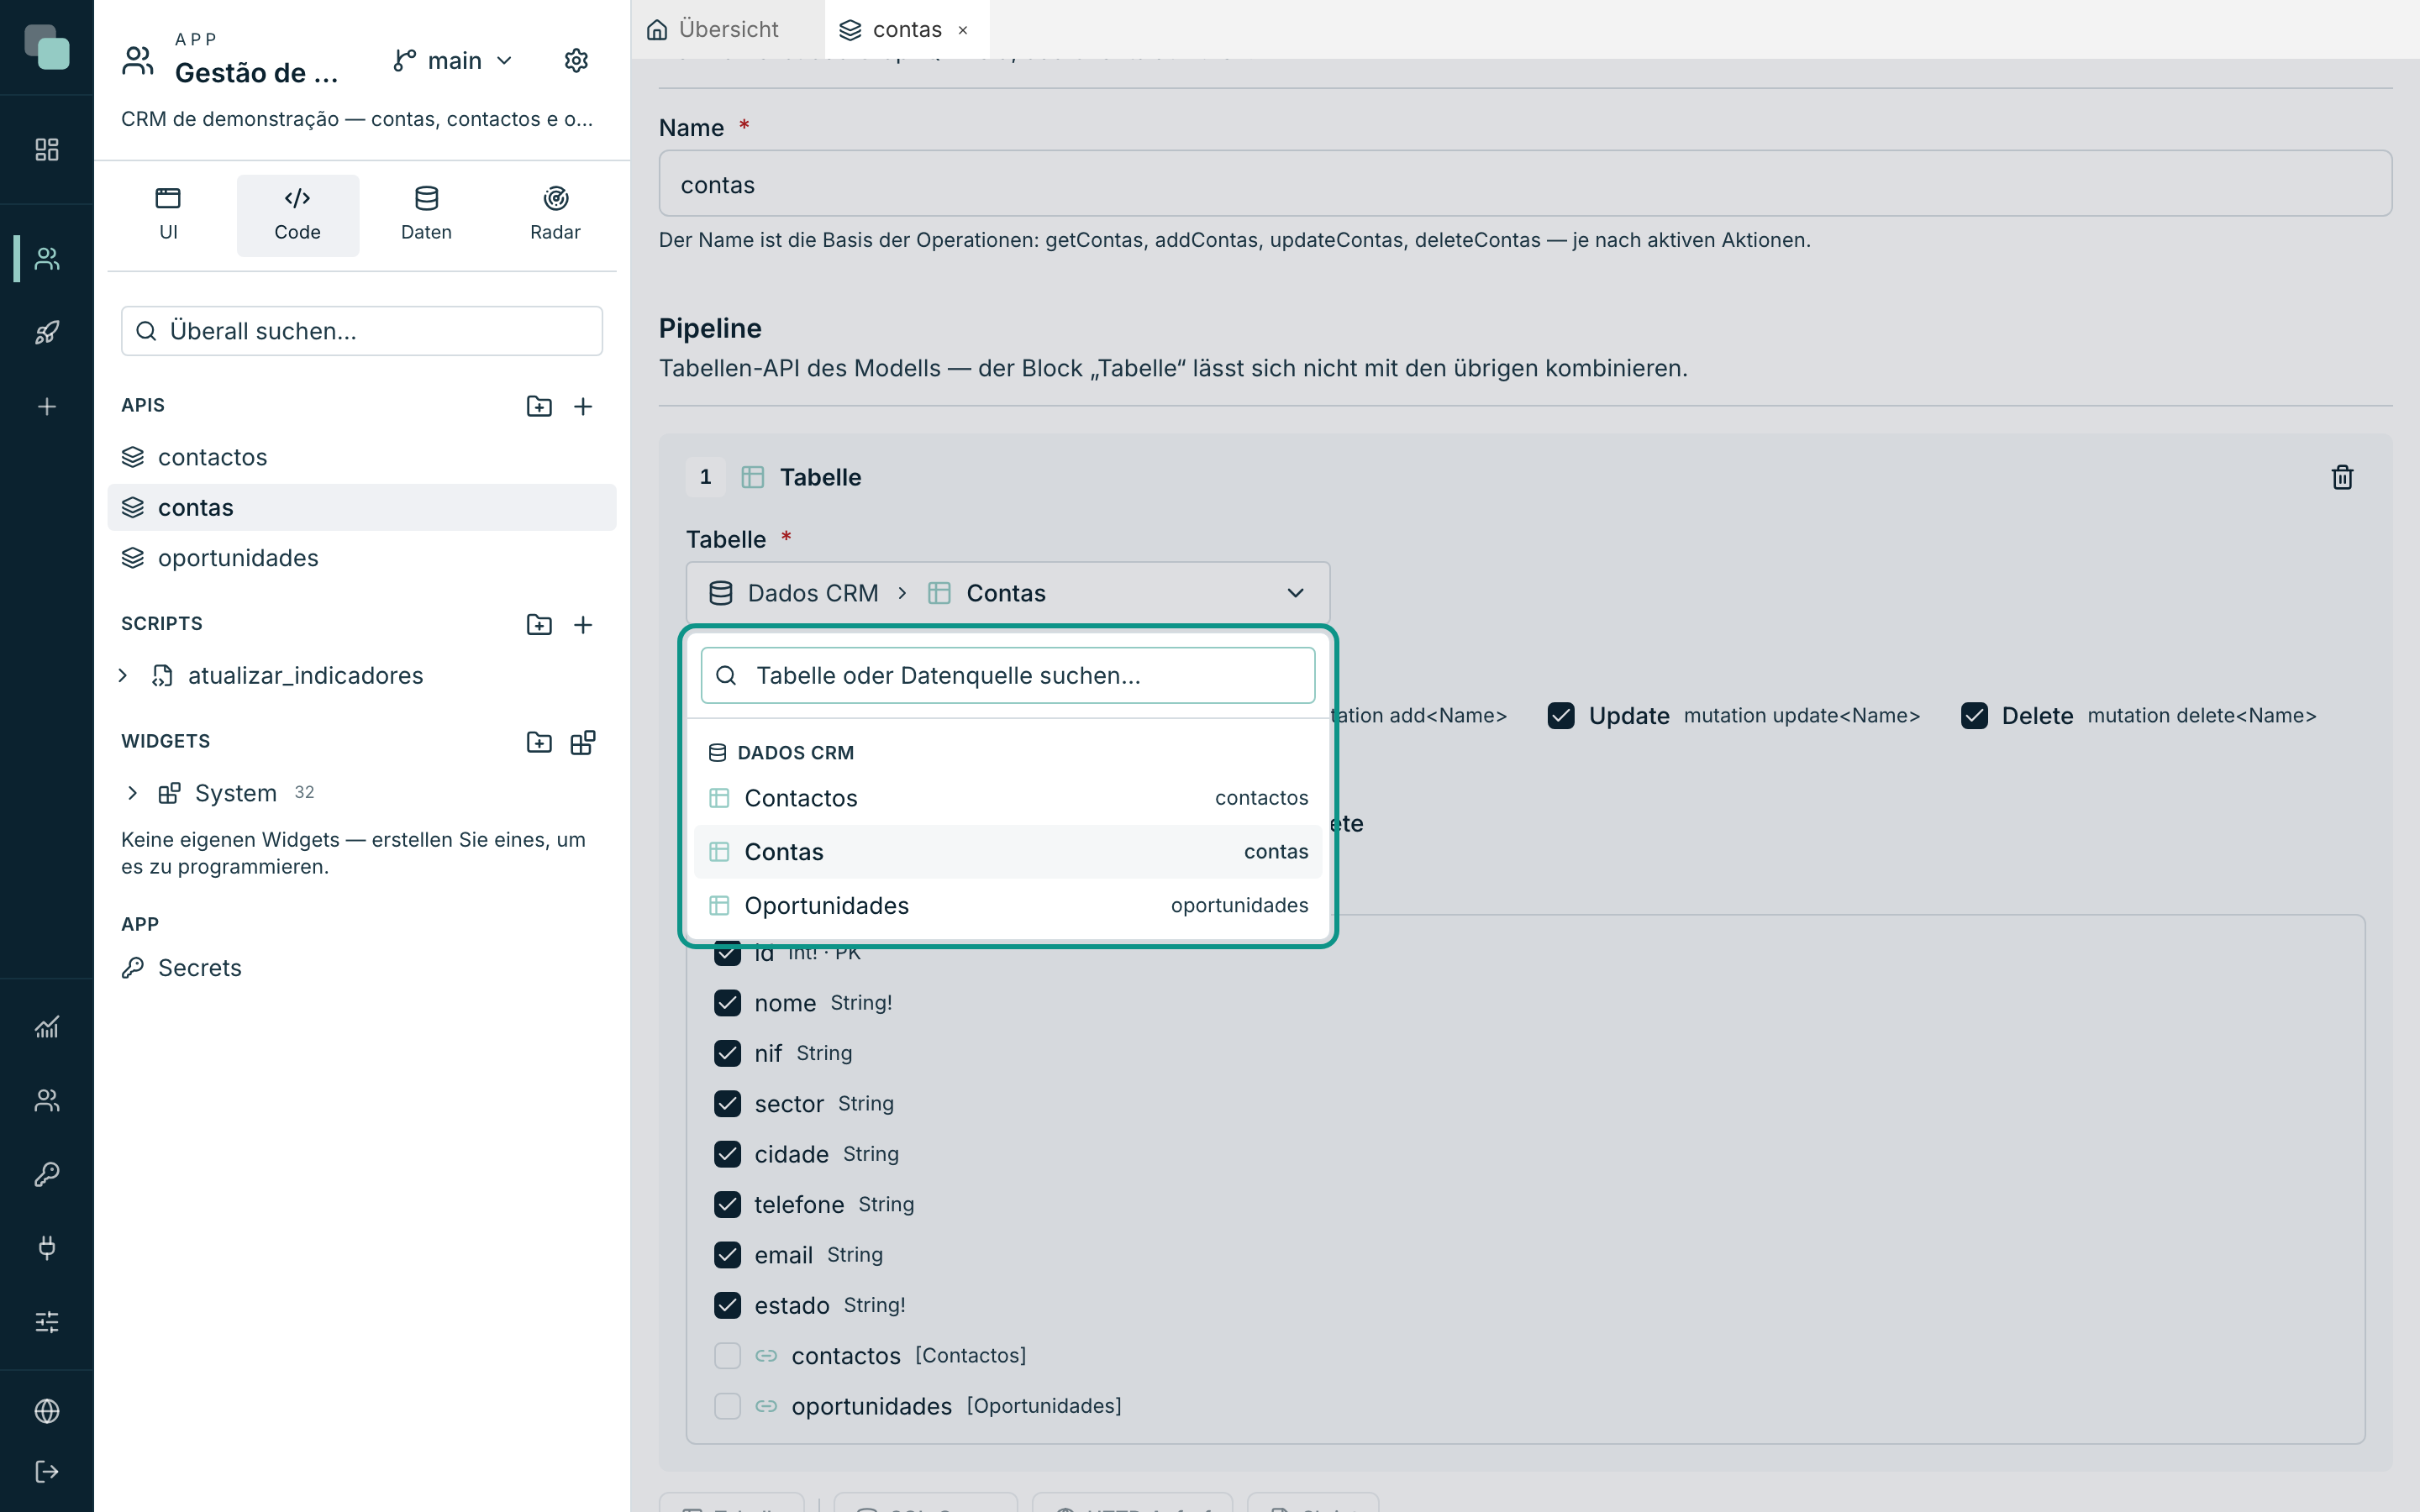Open the key credentials icon in left rail
The height and width of the screenshot is (1512, 2420).
(47, 1174)
